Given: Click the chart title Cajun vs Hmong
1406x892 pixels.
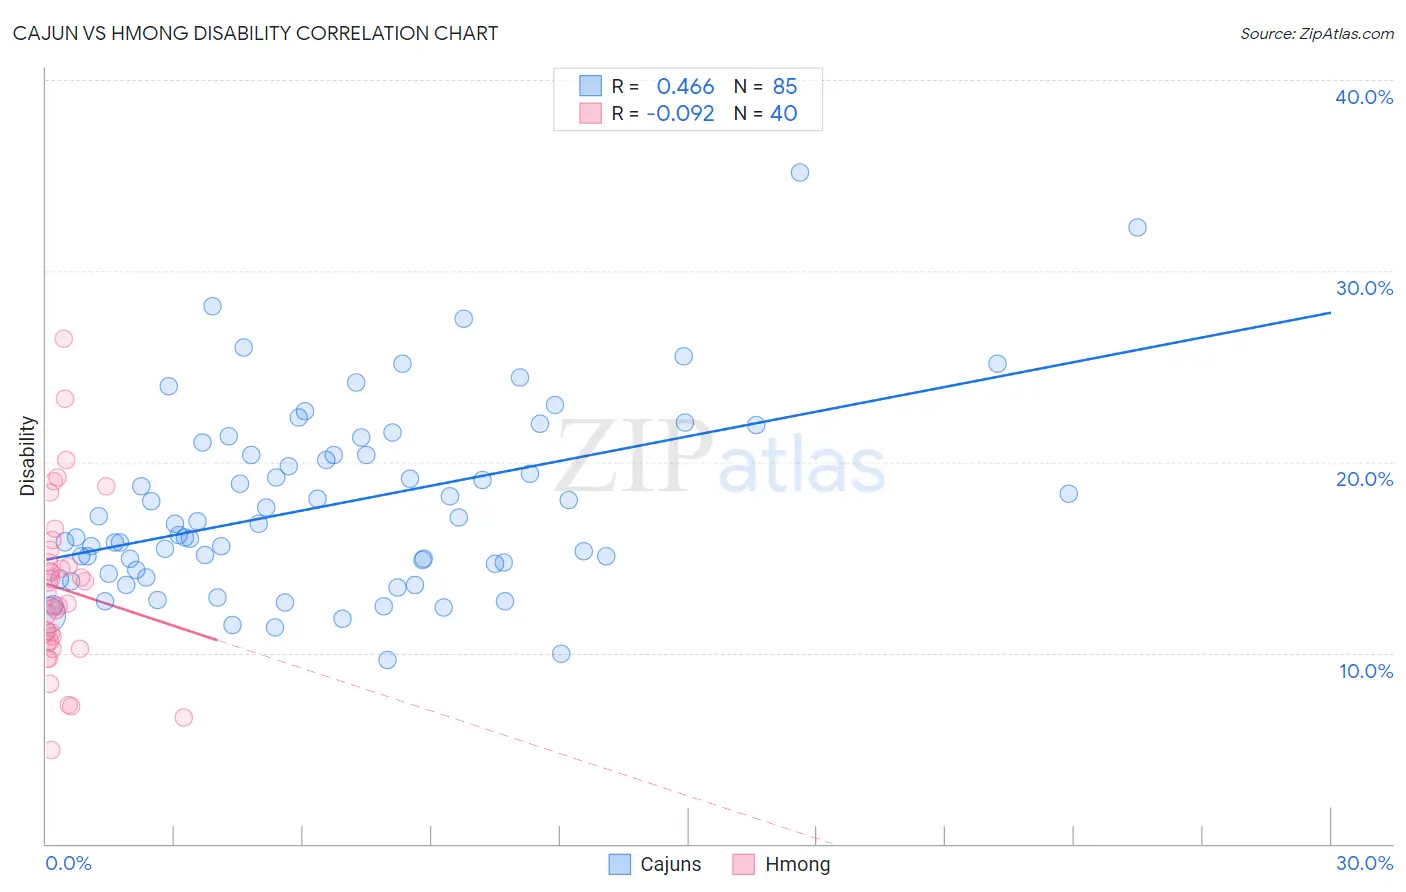Looking at the screenshot, I should 255,33.
